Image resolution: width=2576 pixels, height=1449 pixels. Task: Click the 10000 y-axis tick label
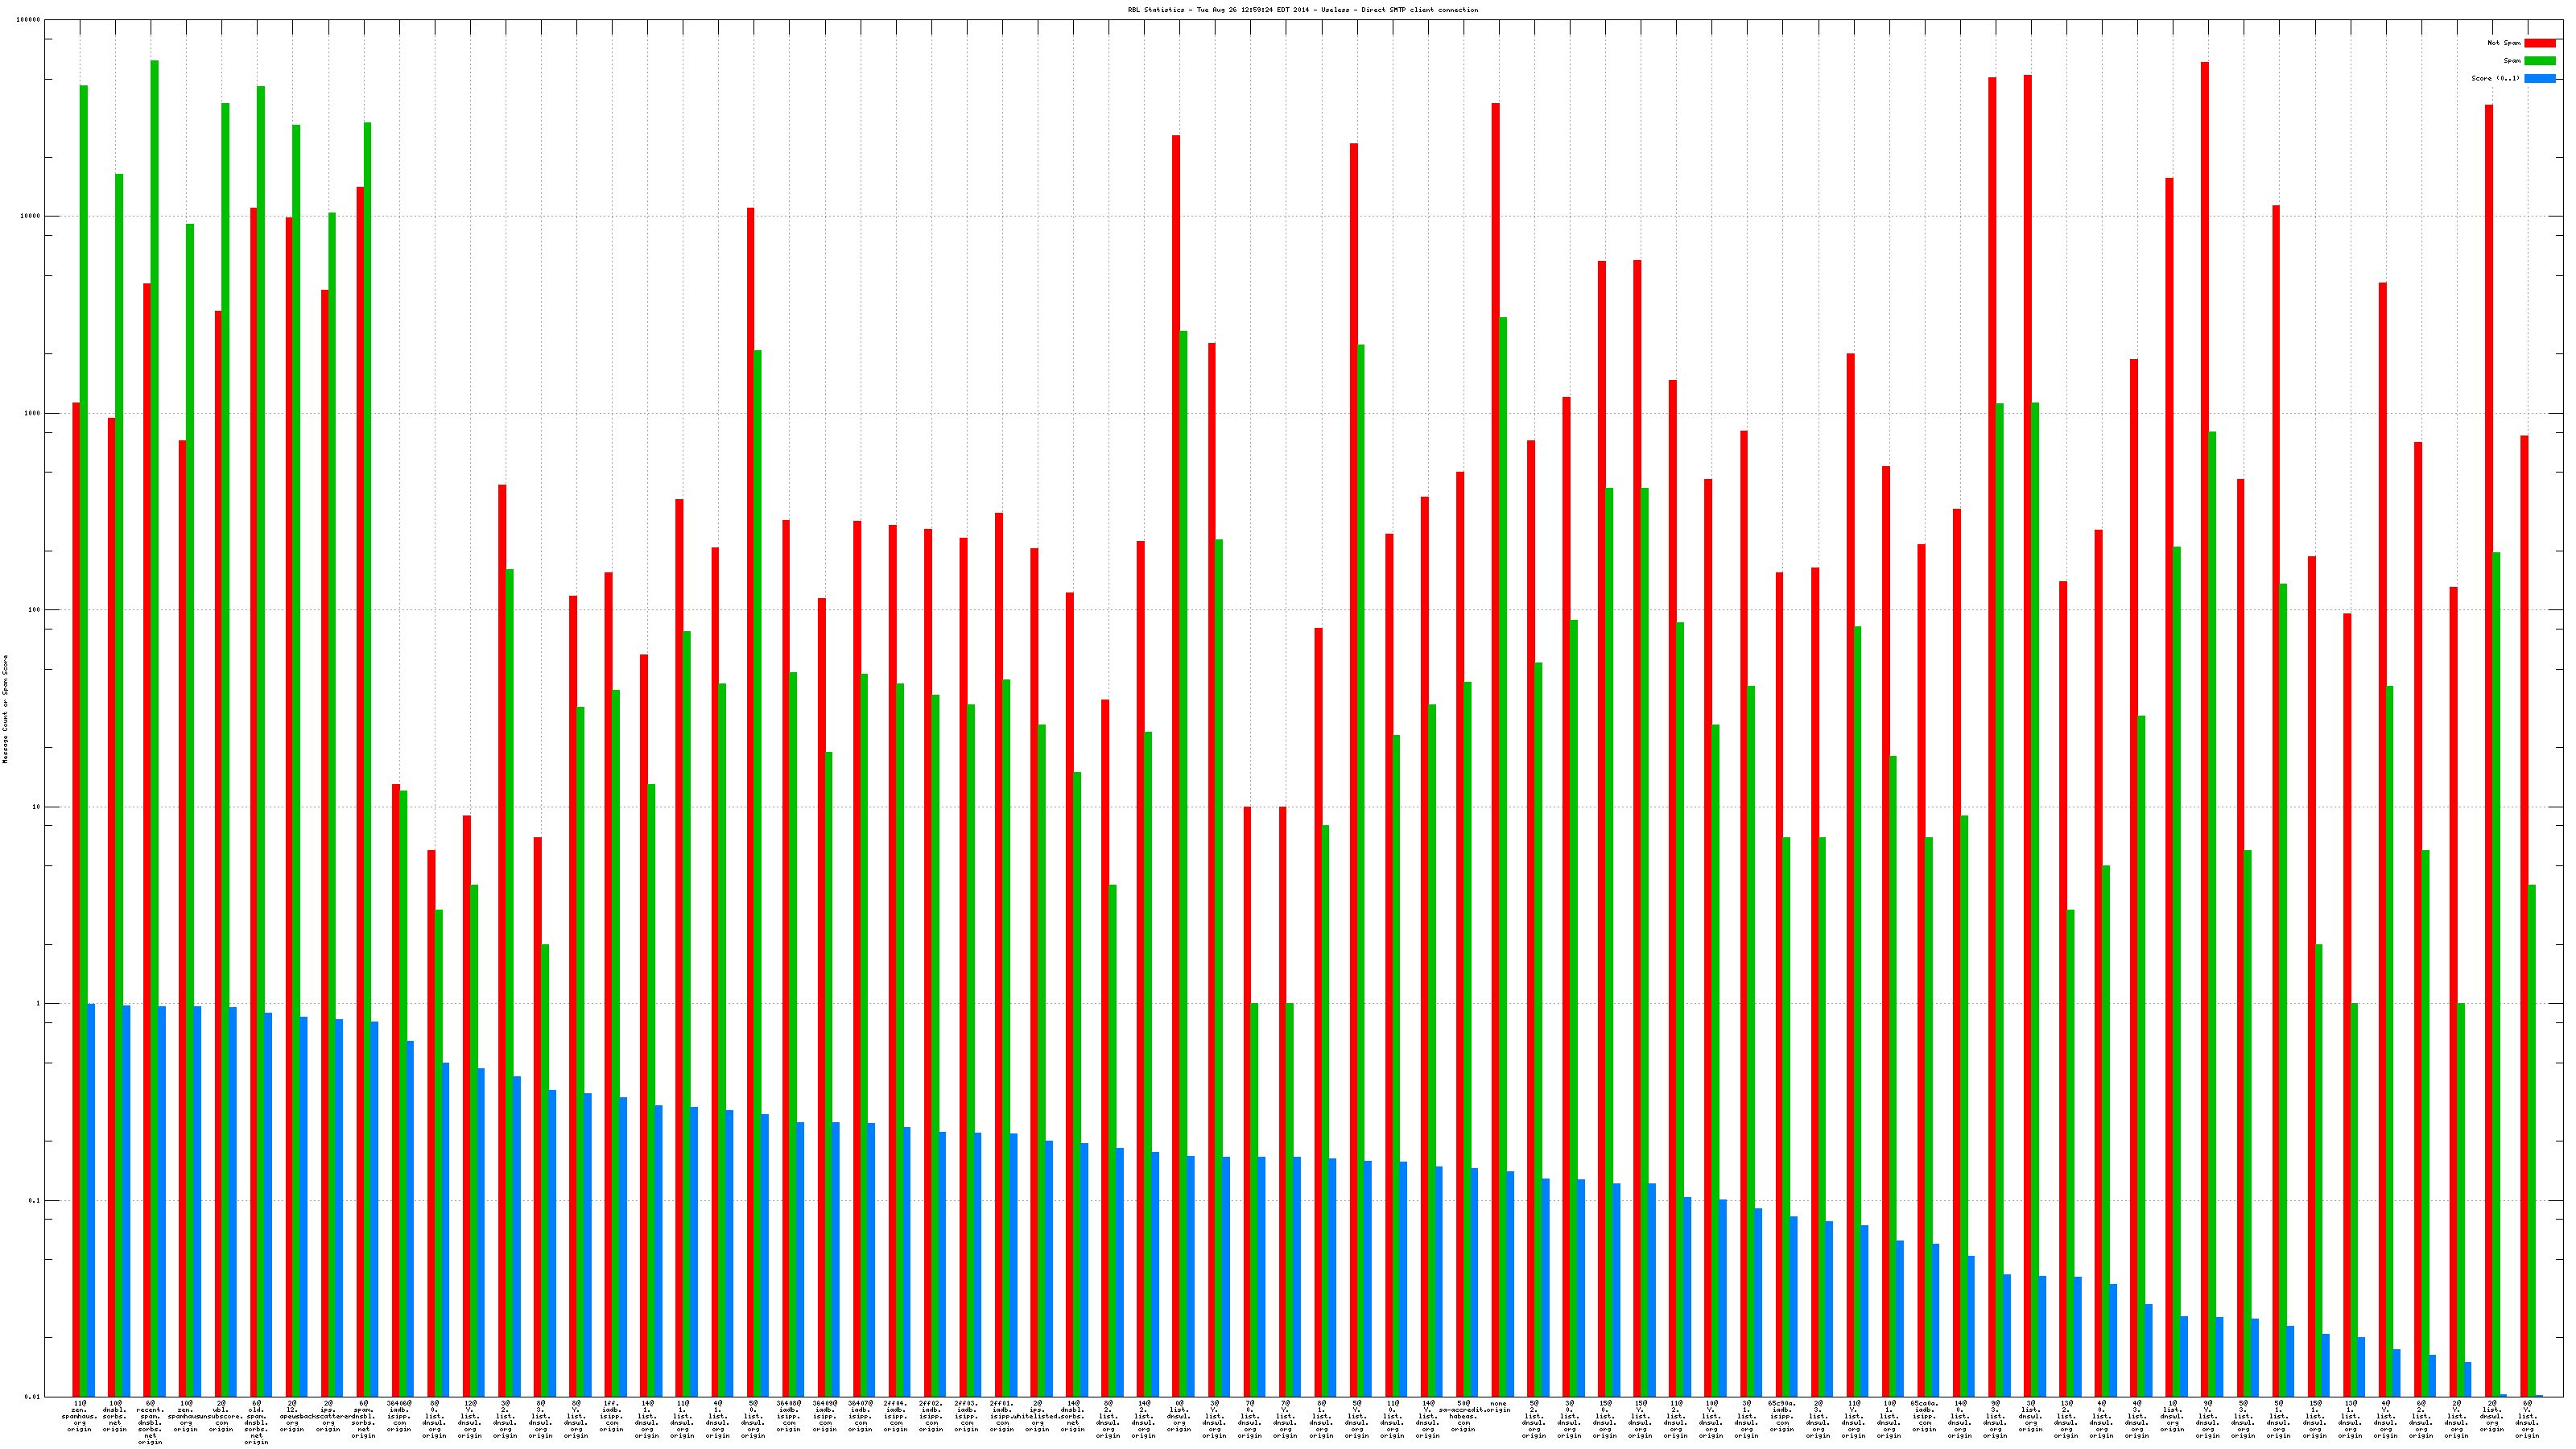pyautogui.click(x=31, y=216)
